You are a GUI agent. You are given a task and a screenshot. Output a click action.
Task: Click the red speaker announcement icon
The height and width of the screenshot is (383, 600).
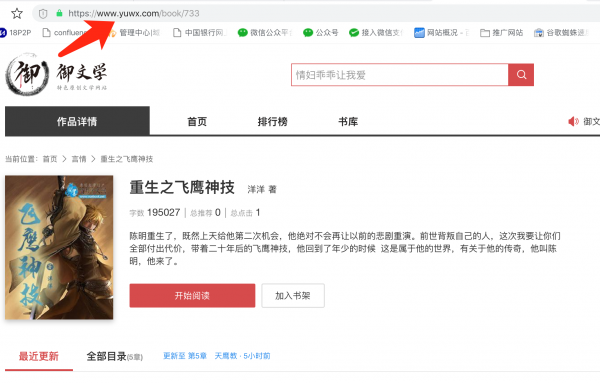click(573, 122)
